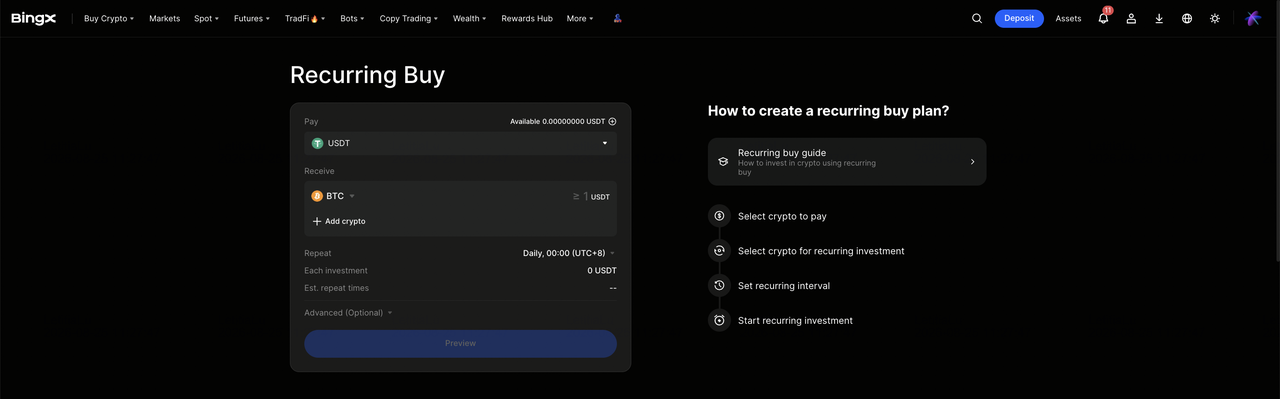Click the alarm icon for Start recurring investment
The height and width of the screenshot is (399, 1280).
coord(718,320)
